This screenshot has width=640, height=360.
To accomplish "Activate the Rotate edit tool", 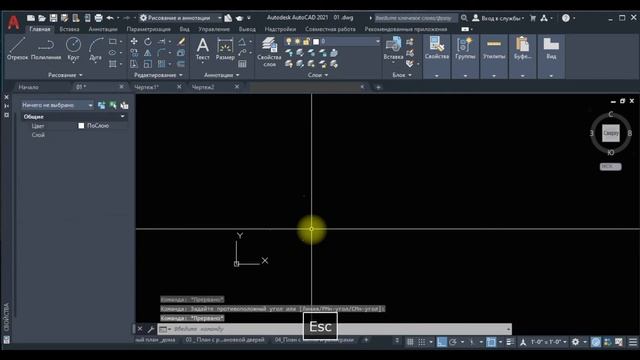I will (x=148, y=42).
